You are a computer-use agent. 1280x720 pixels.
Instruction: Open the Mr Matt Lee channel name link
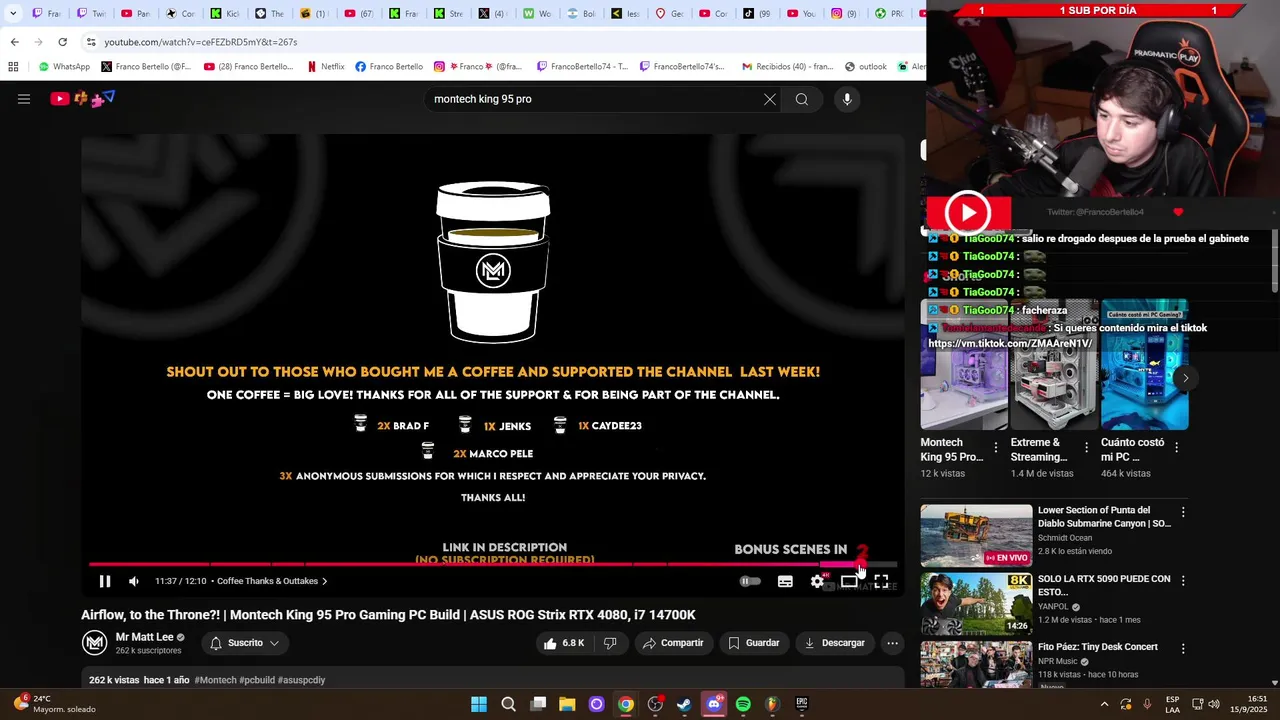(144, 637)
